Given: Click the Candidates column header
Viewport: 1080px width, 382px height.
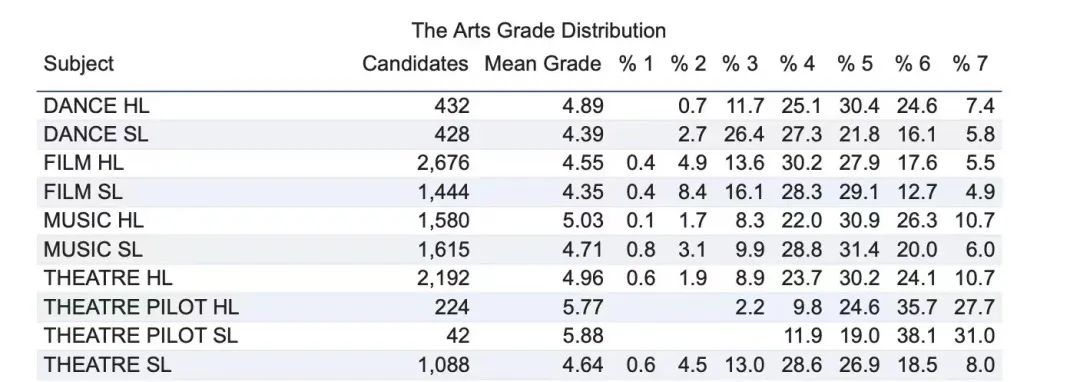Looking at the screenshot, I should [415, 64].
